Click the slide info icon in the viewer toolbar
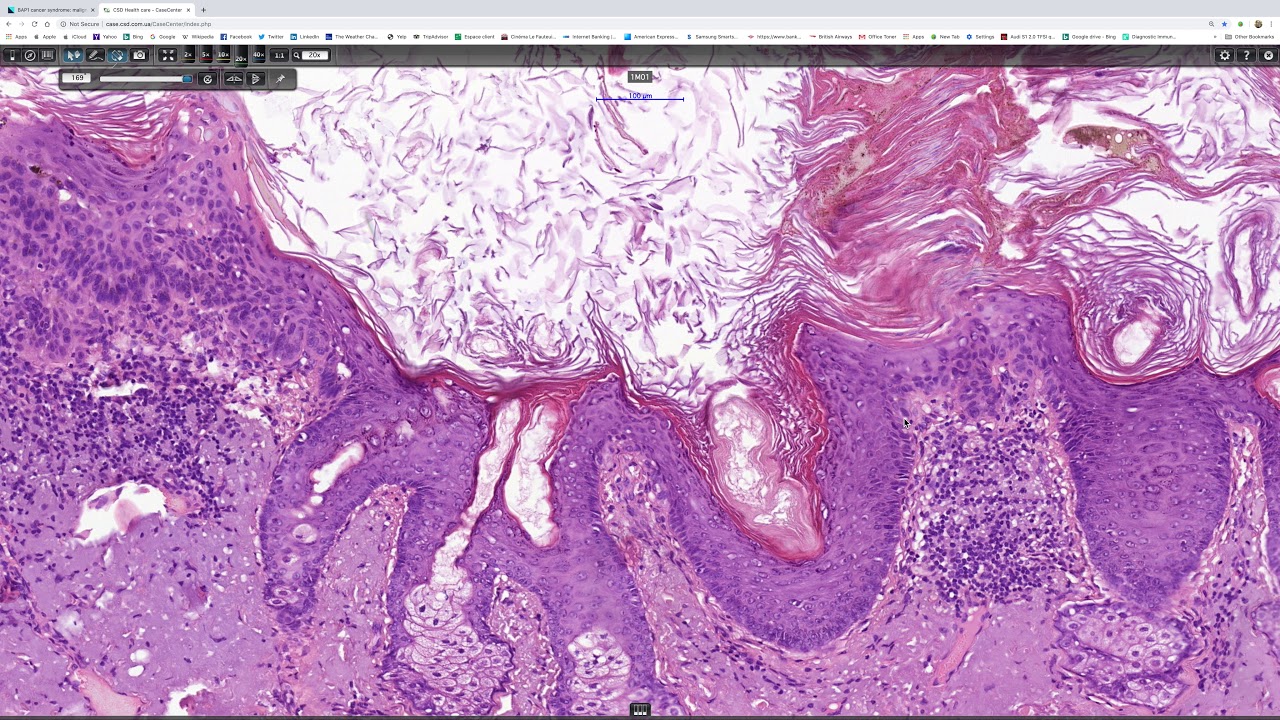 (x=12, y=55)
